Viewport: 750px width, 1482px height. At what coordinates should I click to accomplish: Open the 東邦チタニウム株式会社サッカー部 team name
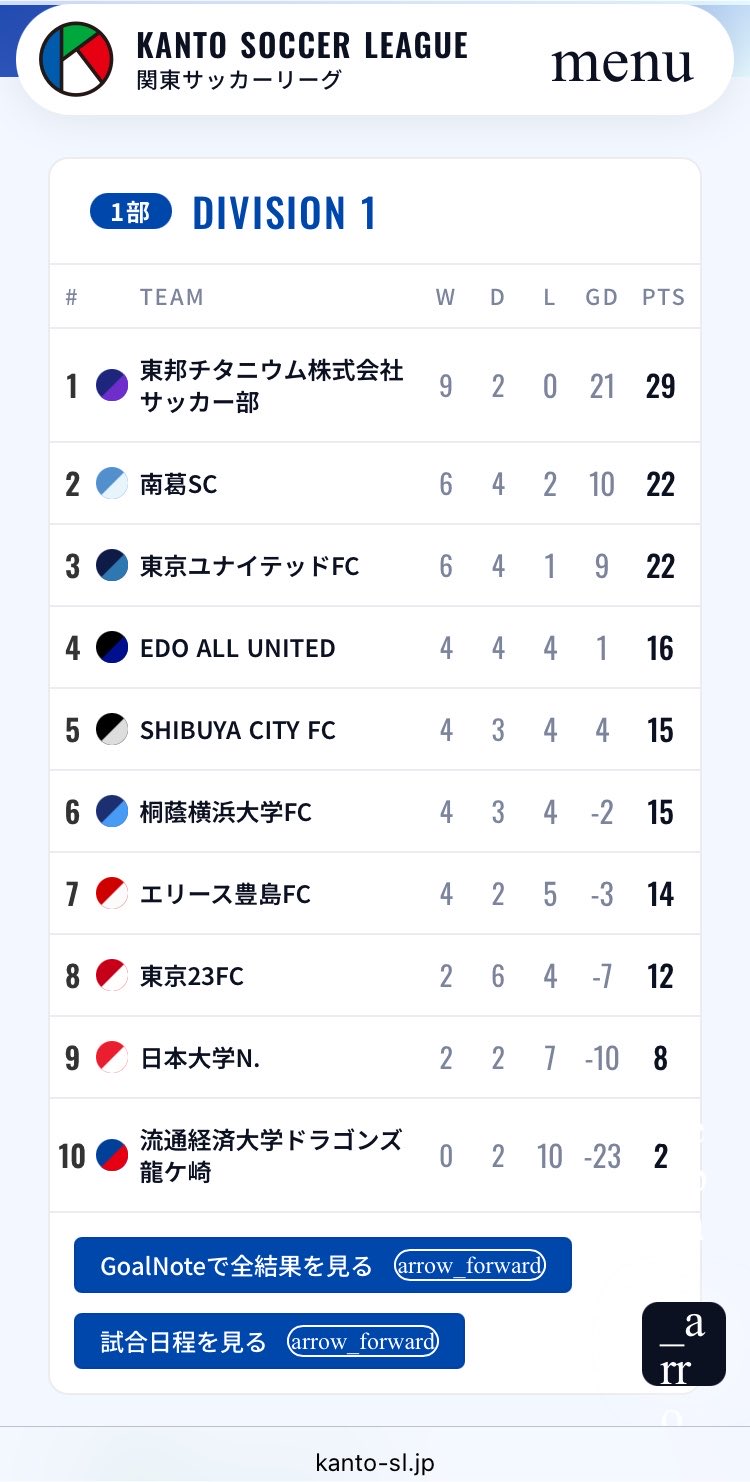point(272,386)
